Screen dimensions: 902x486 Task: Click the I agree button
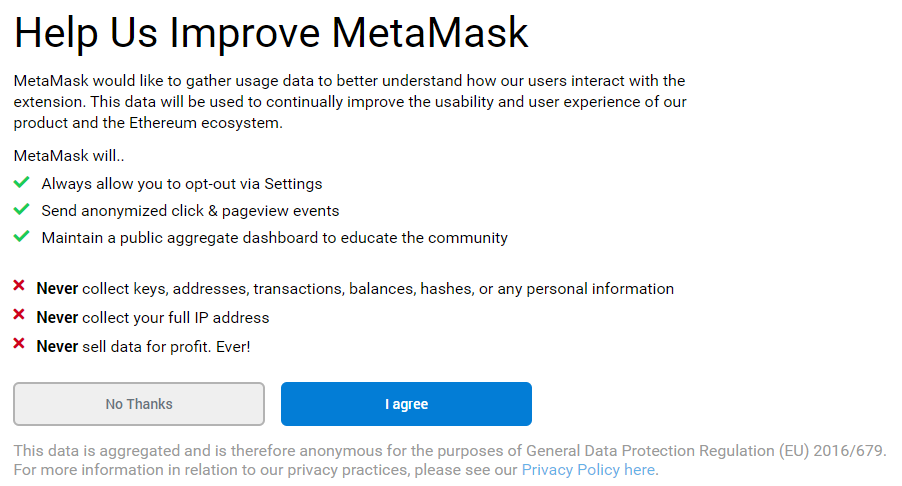coord(406,404)
